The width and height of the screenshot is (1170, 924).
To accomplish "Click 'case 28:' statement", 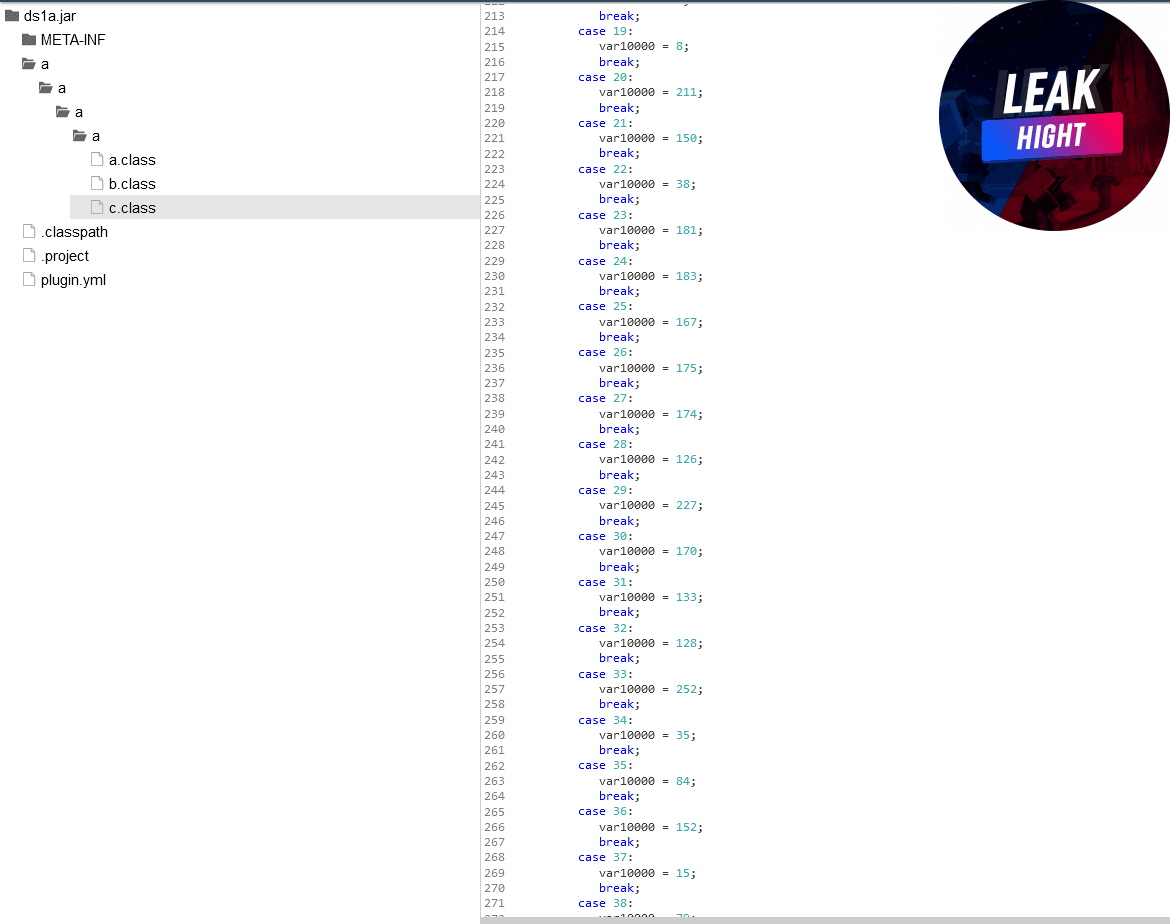I will click(605, 444).
